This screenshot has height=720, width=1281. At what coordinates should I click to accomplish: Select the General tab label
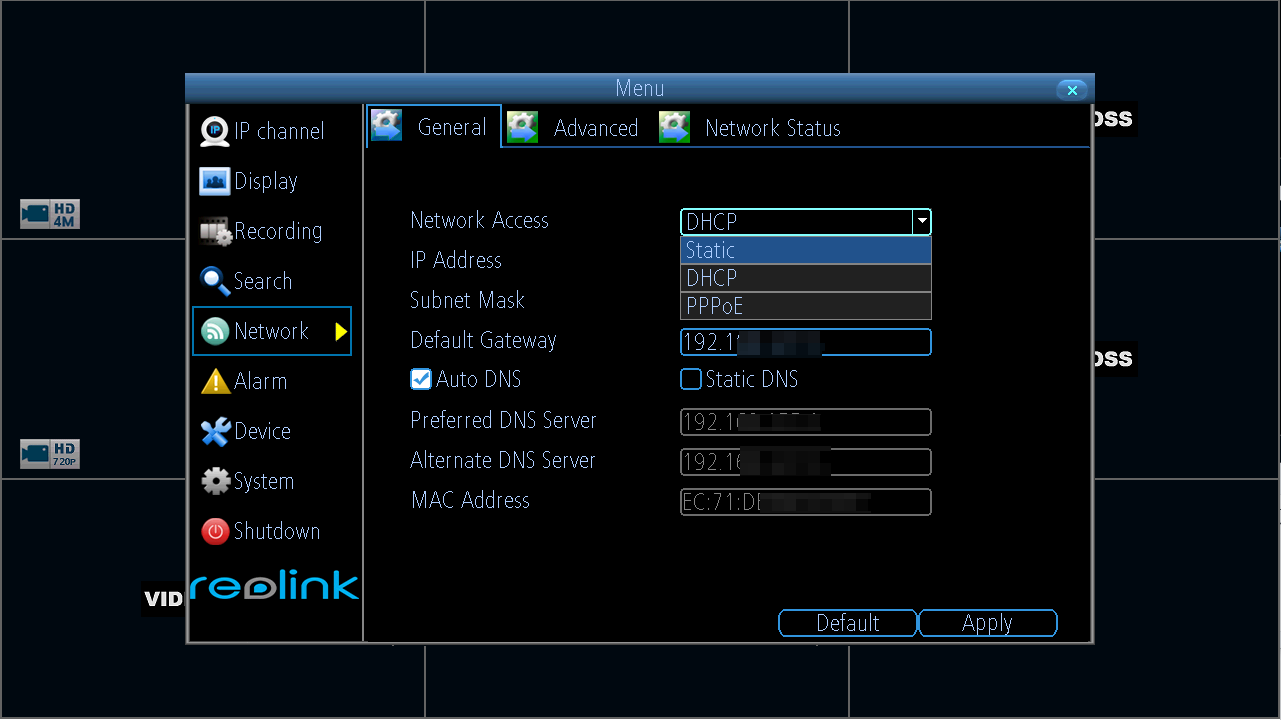click(x=452, y=127)
